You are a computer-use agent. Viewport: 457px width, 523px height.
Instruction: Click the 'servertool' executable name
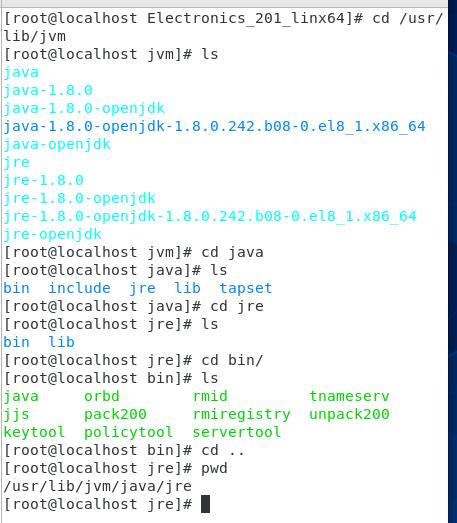click(x=237, y=432)
